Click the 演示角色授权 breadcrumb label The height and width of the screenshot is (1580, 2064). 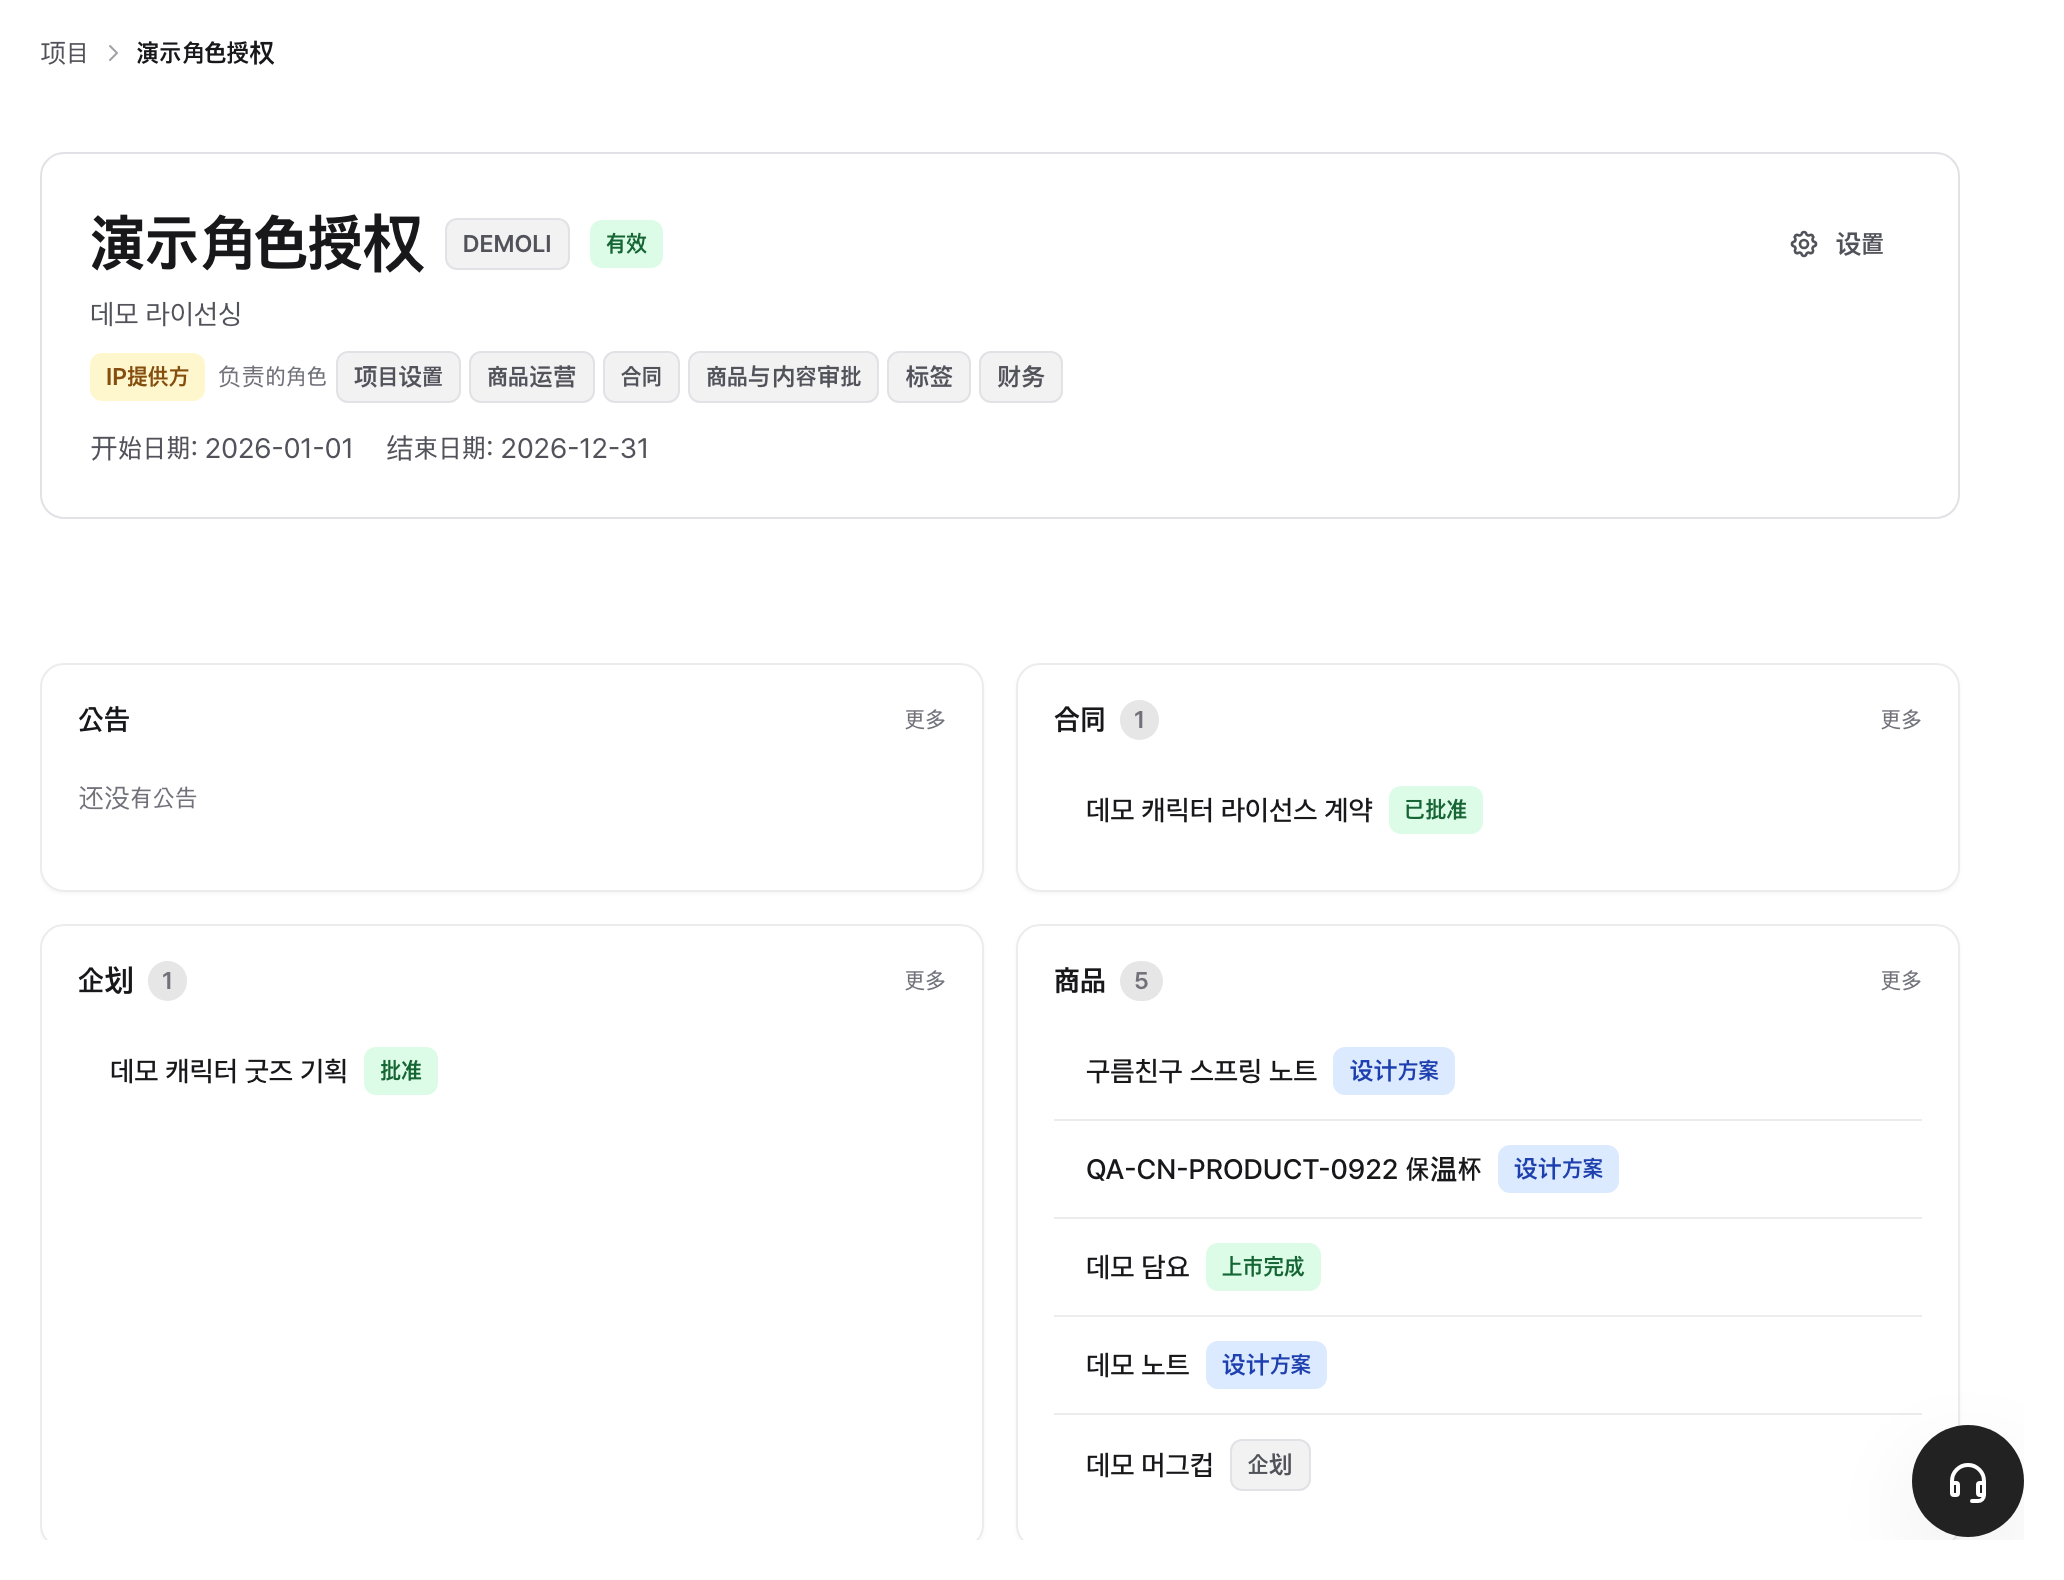click(x=205, y=53)
